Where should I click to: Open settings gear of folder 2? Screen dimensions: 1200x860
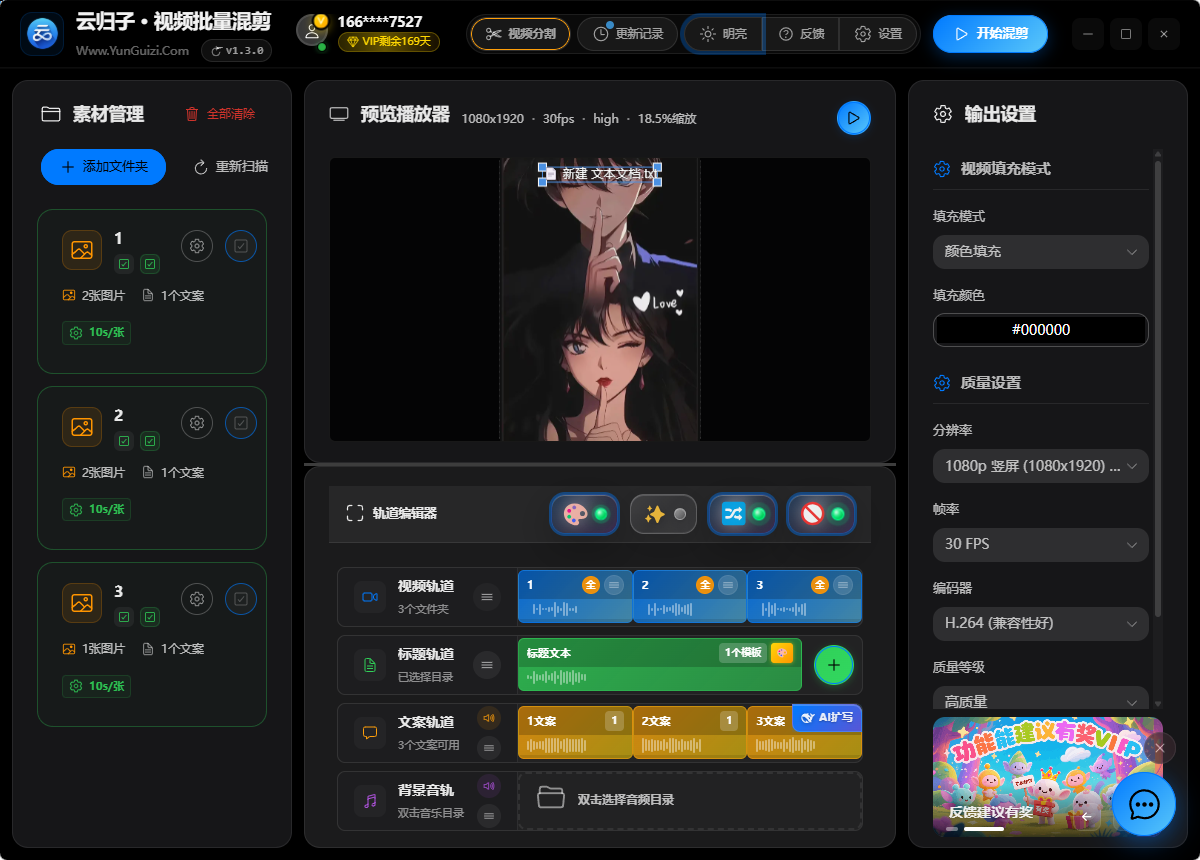click(197, 423)
